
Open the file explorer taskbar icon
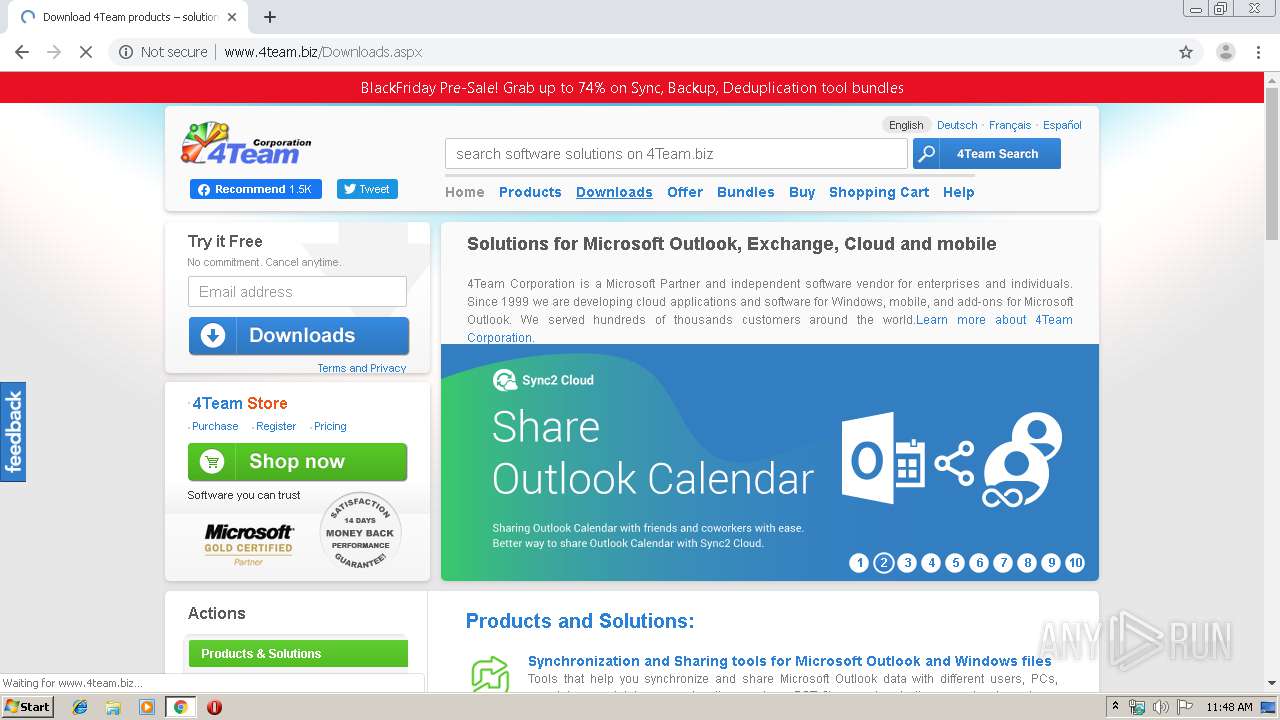coord(113,707)
